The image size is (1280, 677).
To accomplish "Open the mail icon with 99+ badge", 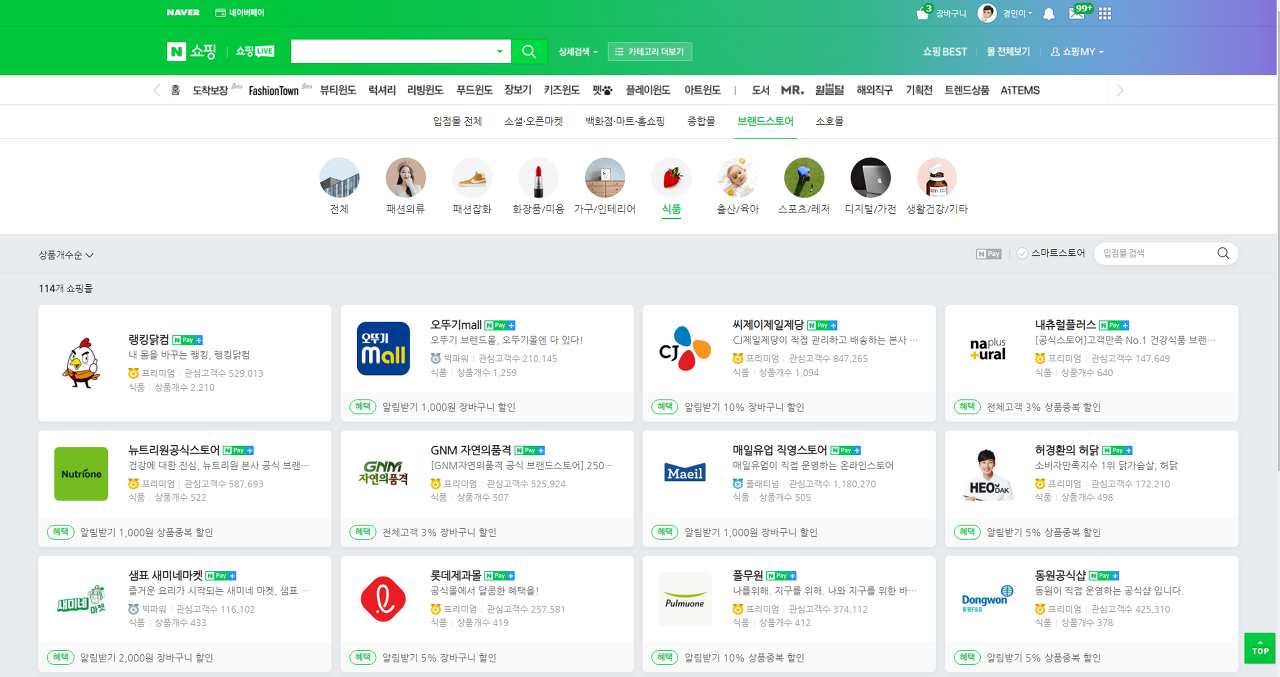I will click(1077, 14).
